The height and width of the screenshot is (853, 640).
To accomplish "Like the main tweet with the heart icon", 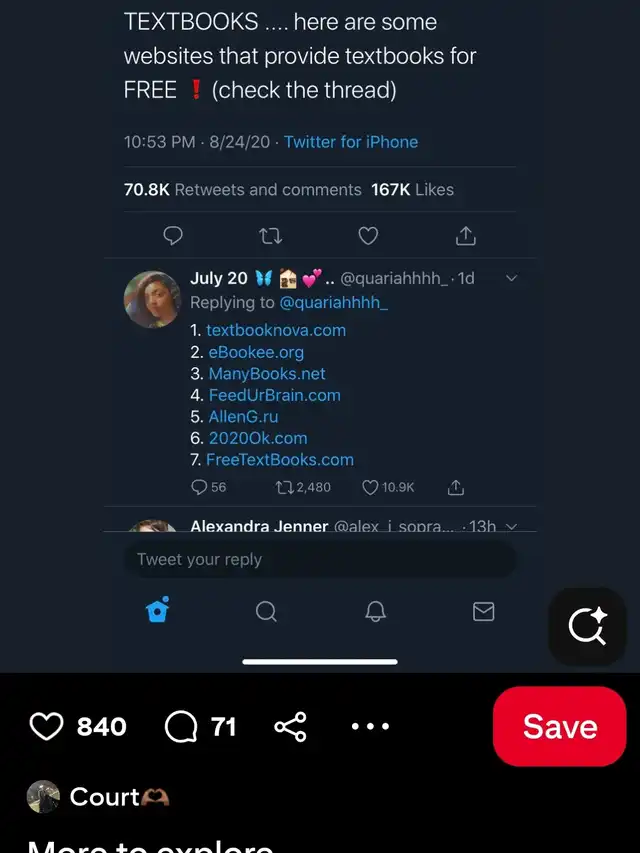I will tap(368, 236).
